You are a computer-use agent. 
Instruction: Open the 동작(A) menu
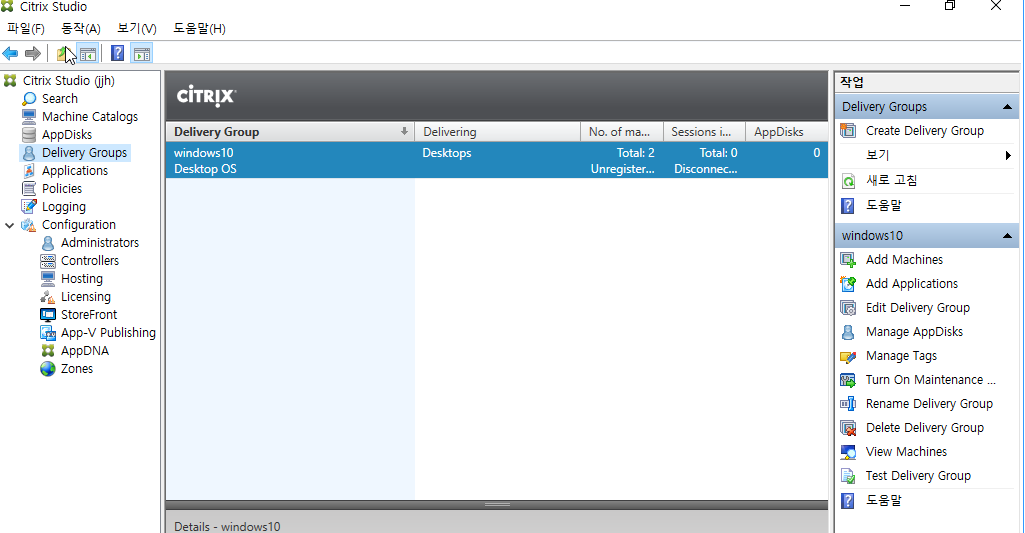tap(80, 29)
